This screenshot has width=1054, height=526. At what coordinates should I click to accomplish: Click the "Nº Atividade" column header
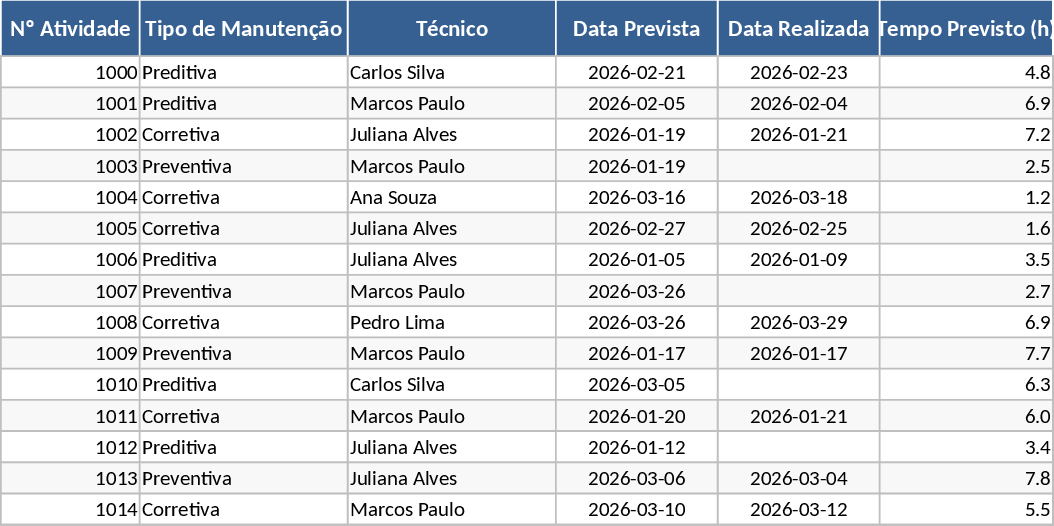pos(70,29)
